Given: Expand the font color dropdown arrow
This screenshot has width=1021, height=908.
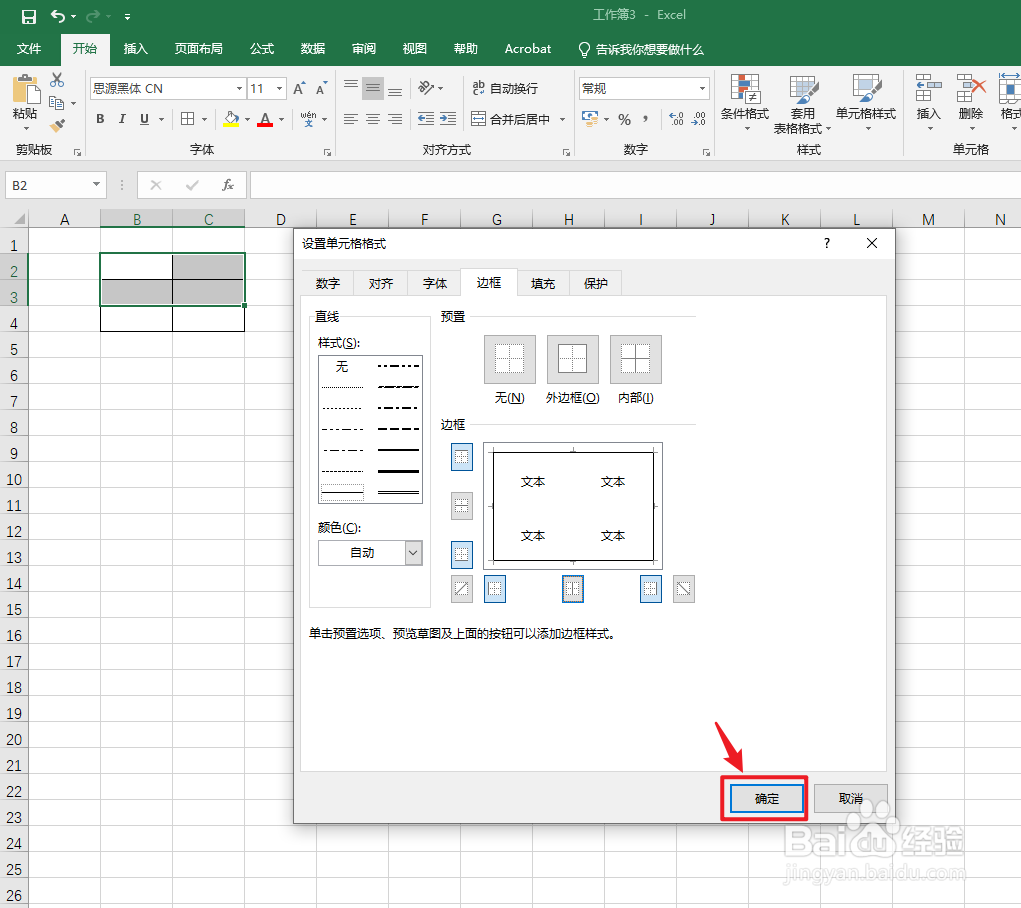Looking at the screenshot, I should point(281,119).
